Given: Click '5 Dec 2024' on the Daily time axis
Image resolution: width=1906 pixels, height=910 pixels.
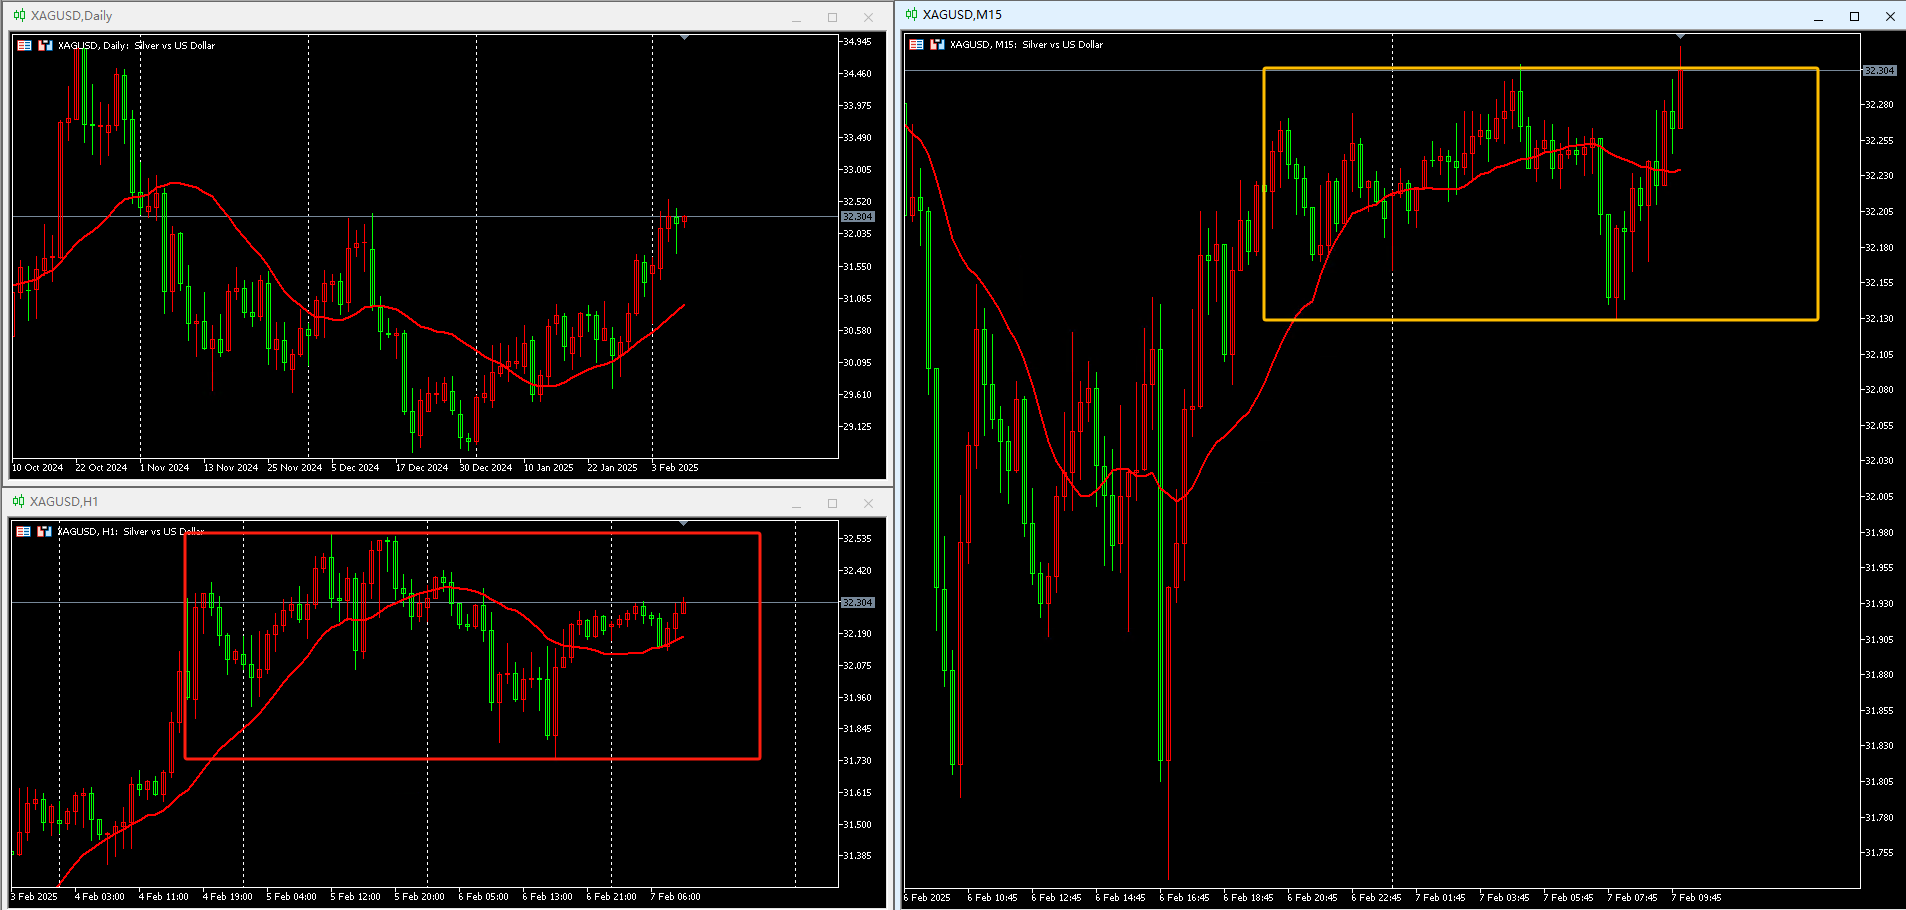Looking at the screenshot, I should tap(355, 468).
